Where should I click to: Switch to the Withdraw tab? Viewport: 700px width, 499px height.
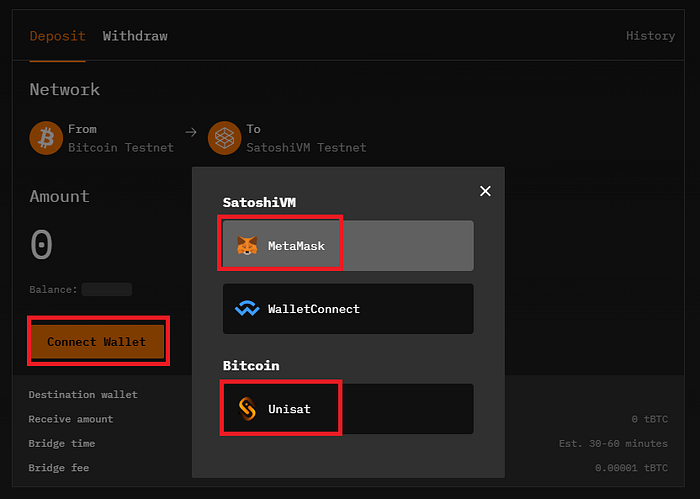(x=135, y=36)
